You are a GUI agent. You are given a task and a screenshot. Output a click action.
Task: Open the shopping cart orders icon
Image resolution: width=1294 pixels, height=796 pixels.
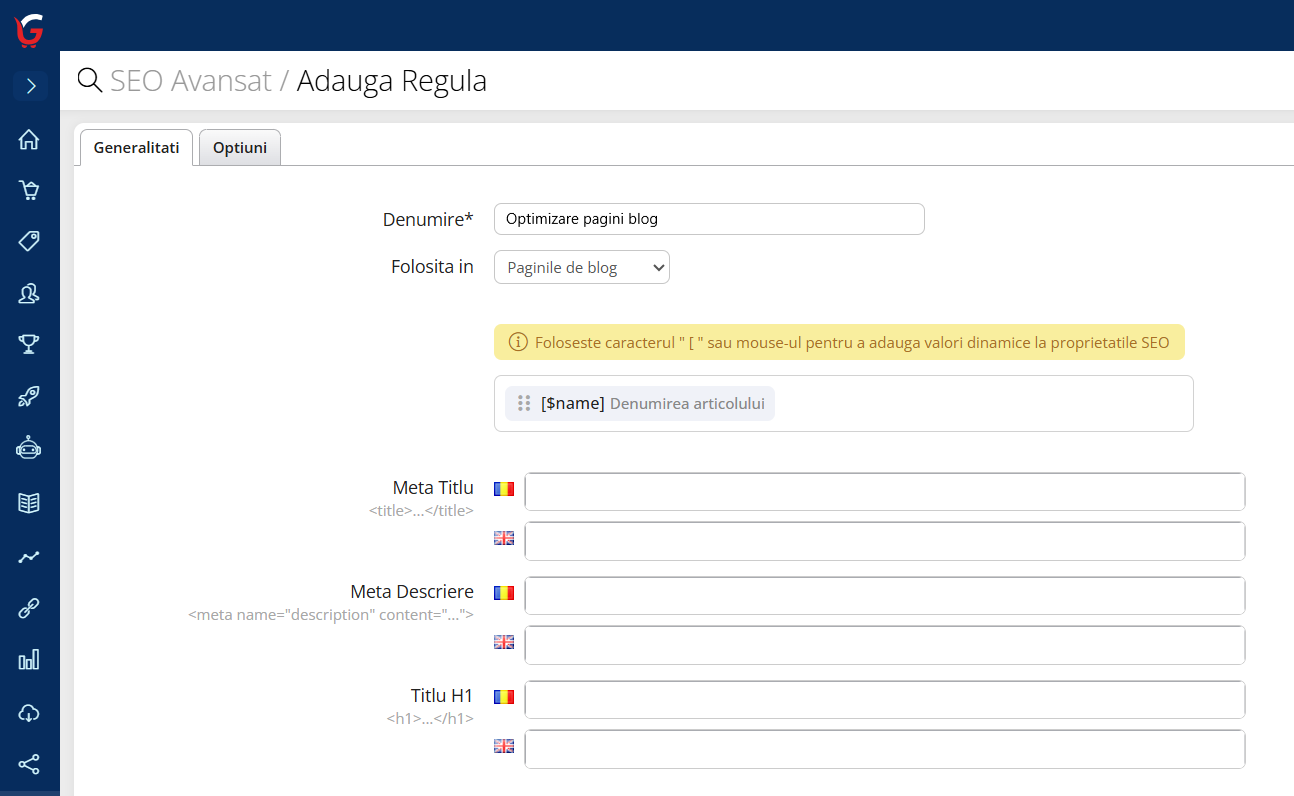[x=29, y=190]
